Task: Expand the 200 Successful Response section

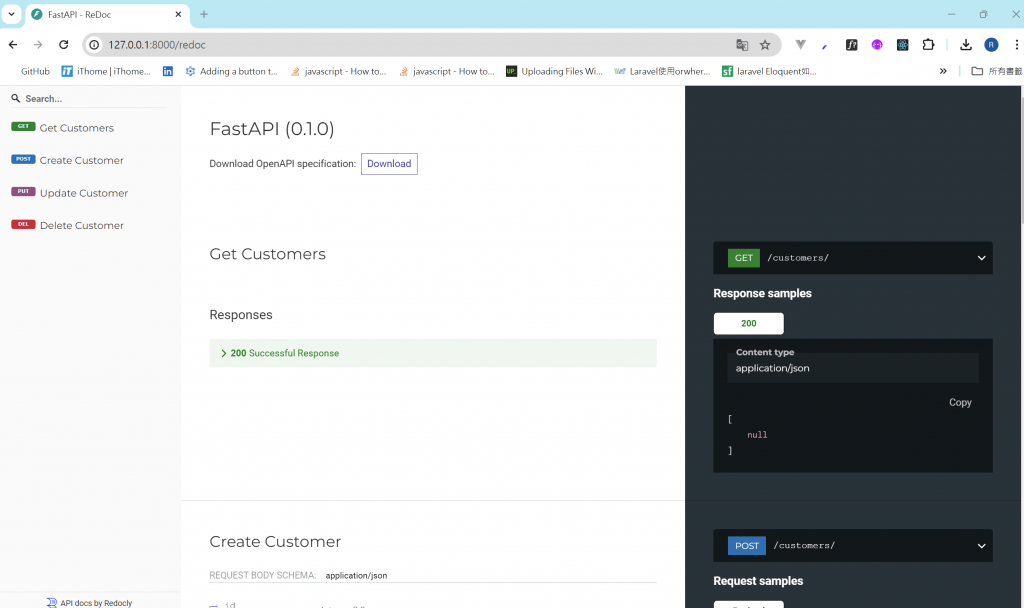Action: pyautogui.click(x=433, y=353)
